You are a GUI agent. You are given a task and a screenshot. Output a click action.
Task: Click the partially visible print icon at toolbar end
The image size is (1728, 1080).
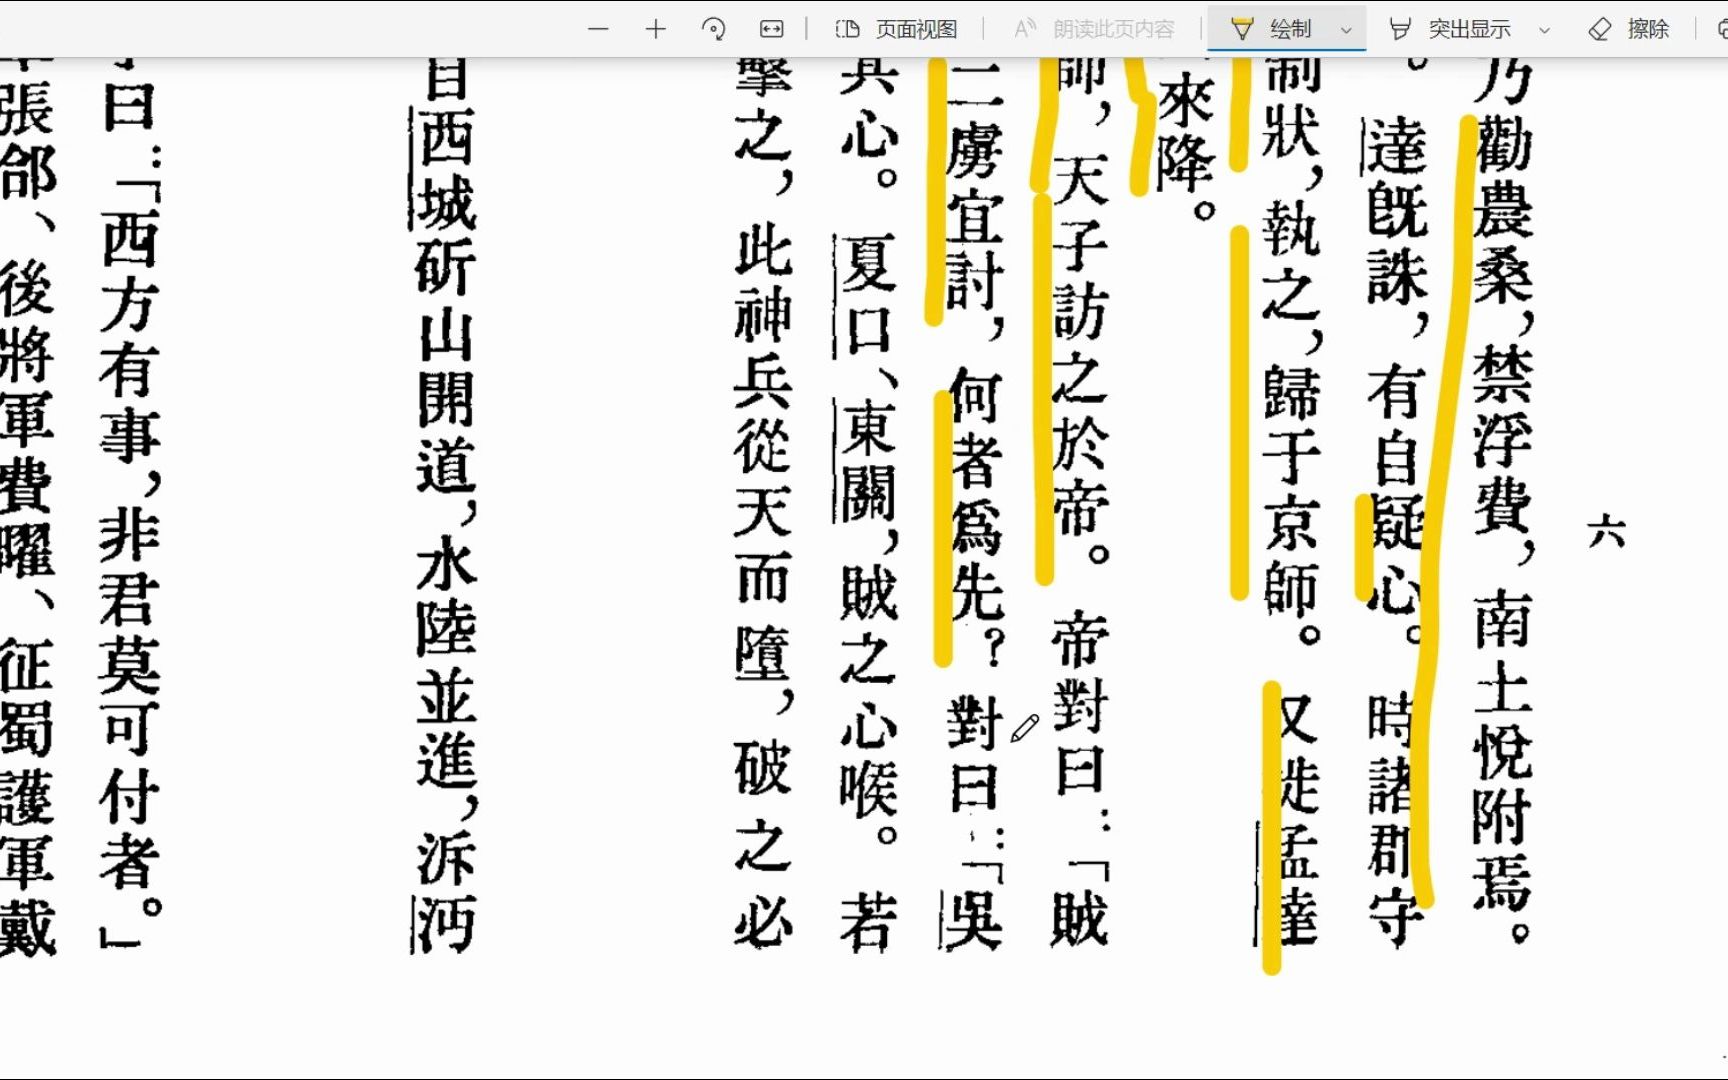(x=1721, y=29)
